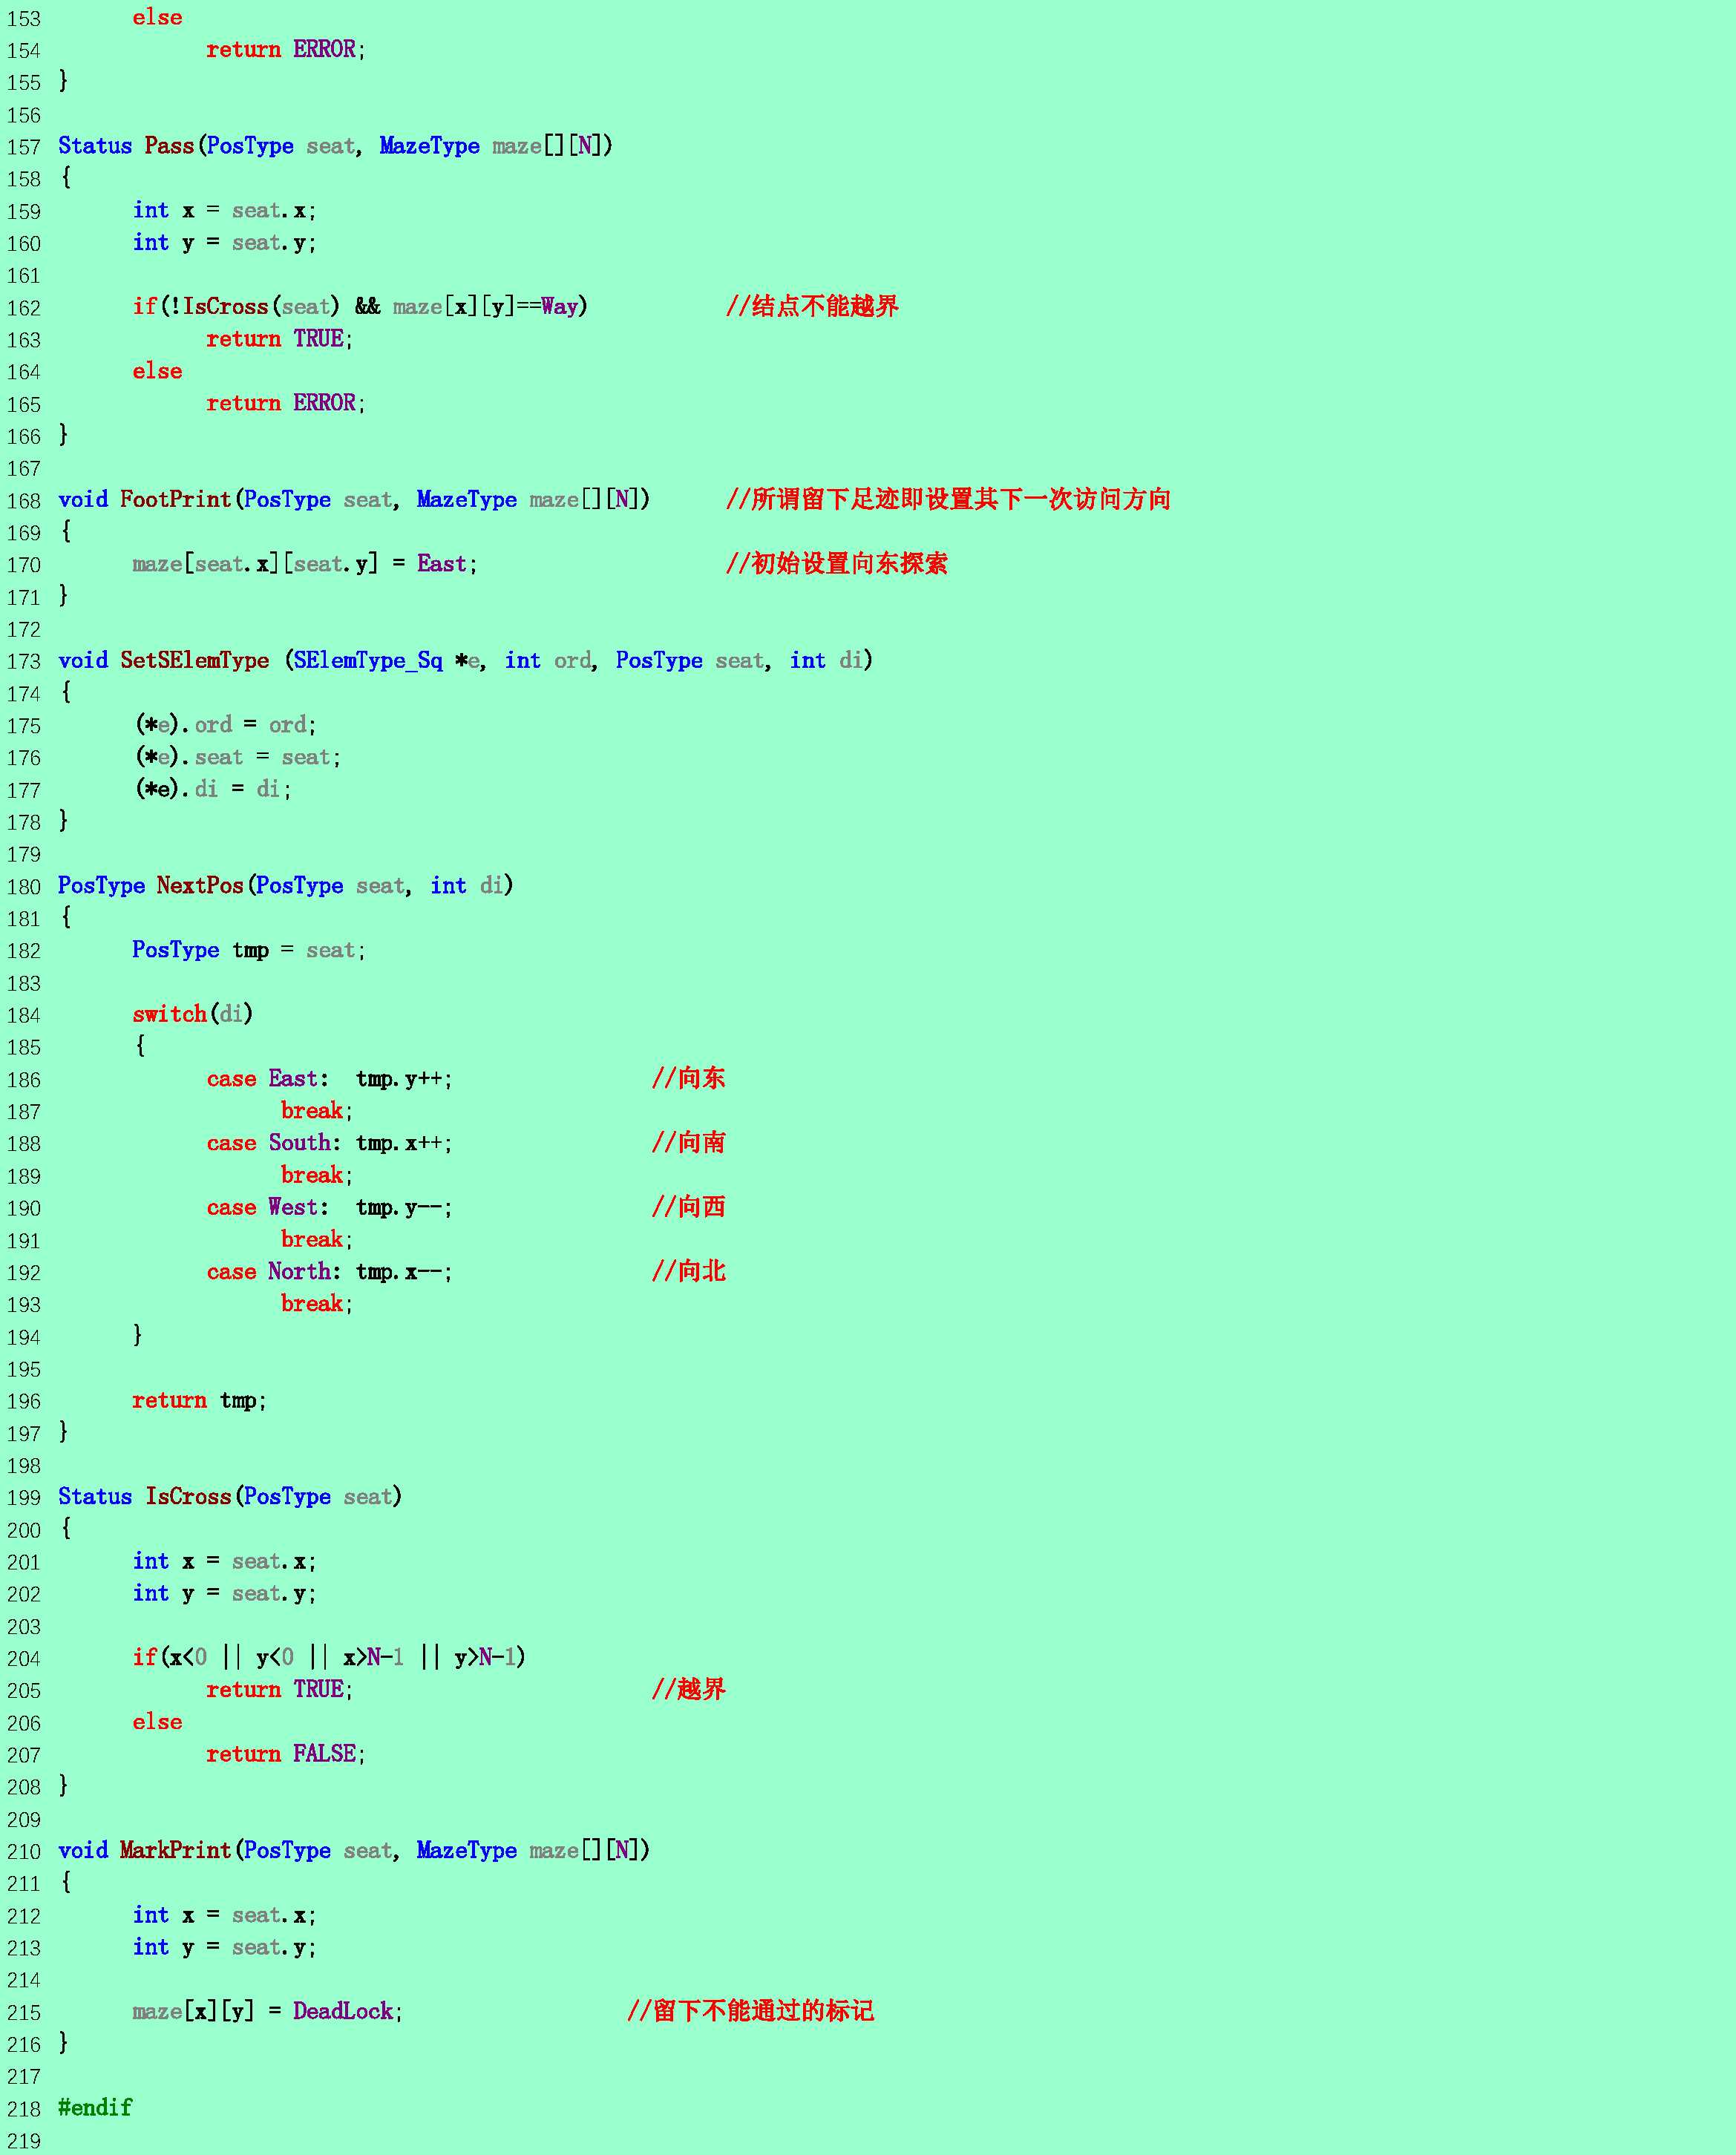Click the else keyword on line 206
This screenshot has width=1736, height=2155.
point(157,1722)
